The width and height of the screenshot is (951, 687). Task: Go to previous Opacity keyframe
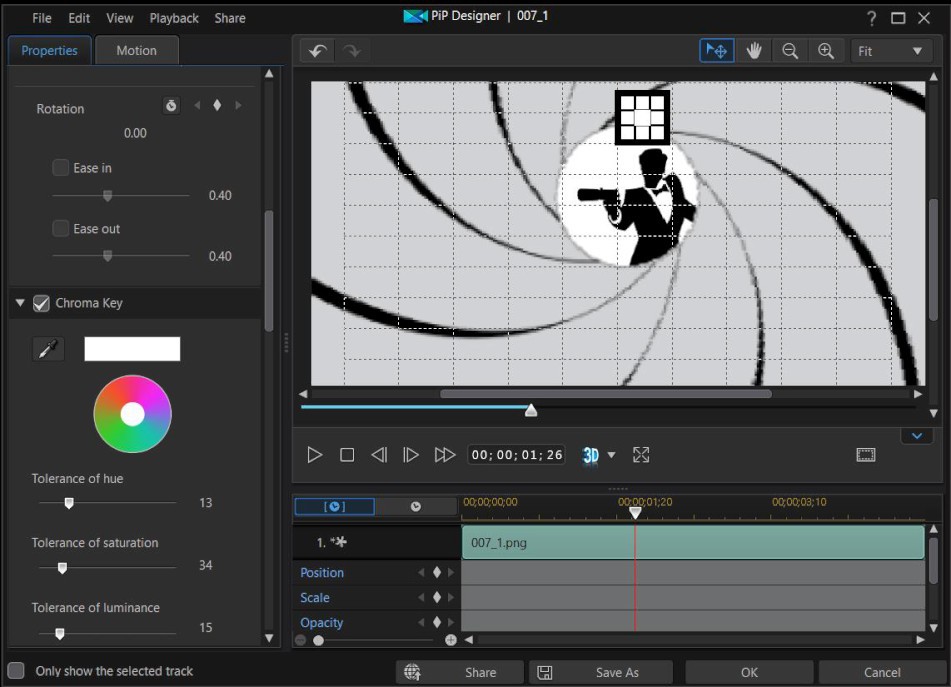pyautogui.click(x=422, y=622)
